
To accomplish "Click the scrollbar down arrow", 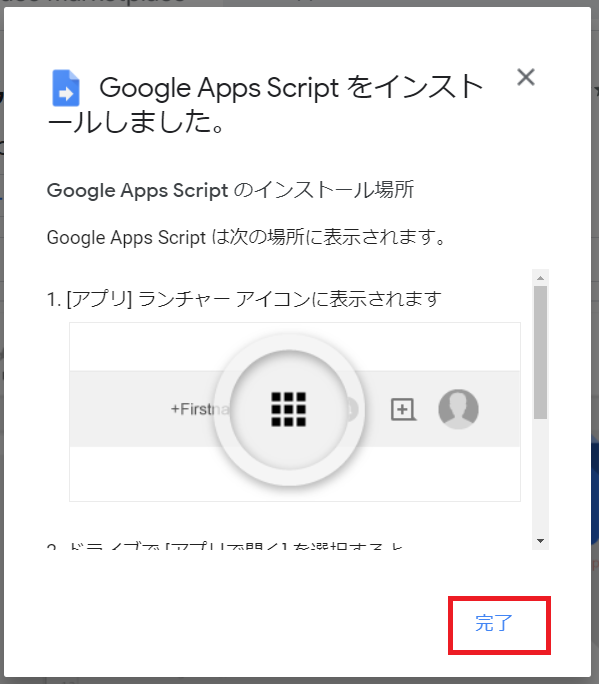I will pyautogui.click(x=541, y=541).
